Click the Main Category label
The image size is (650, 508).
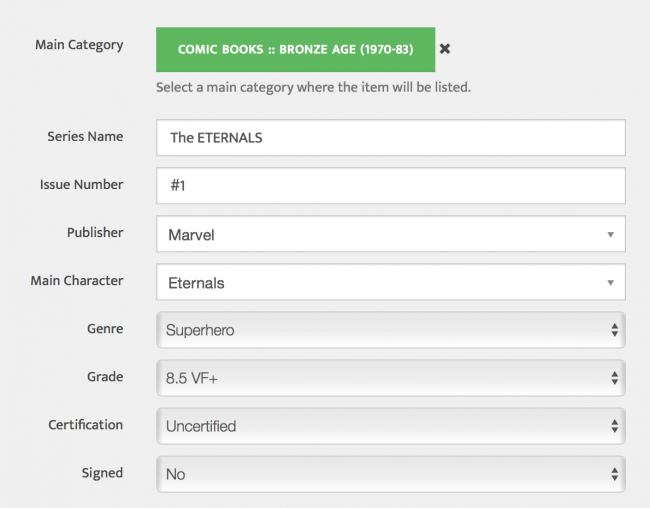(79, 45)
